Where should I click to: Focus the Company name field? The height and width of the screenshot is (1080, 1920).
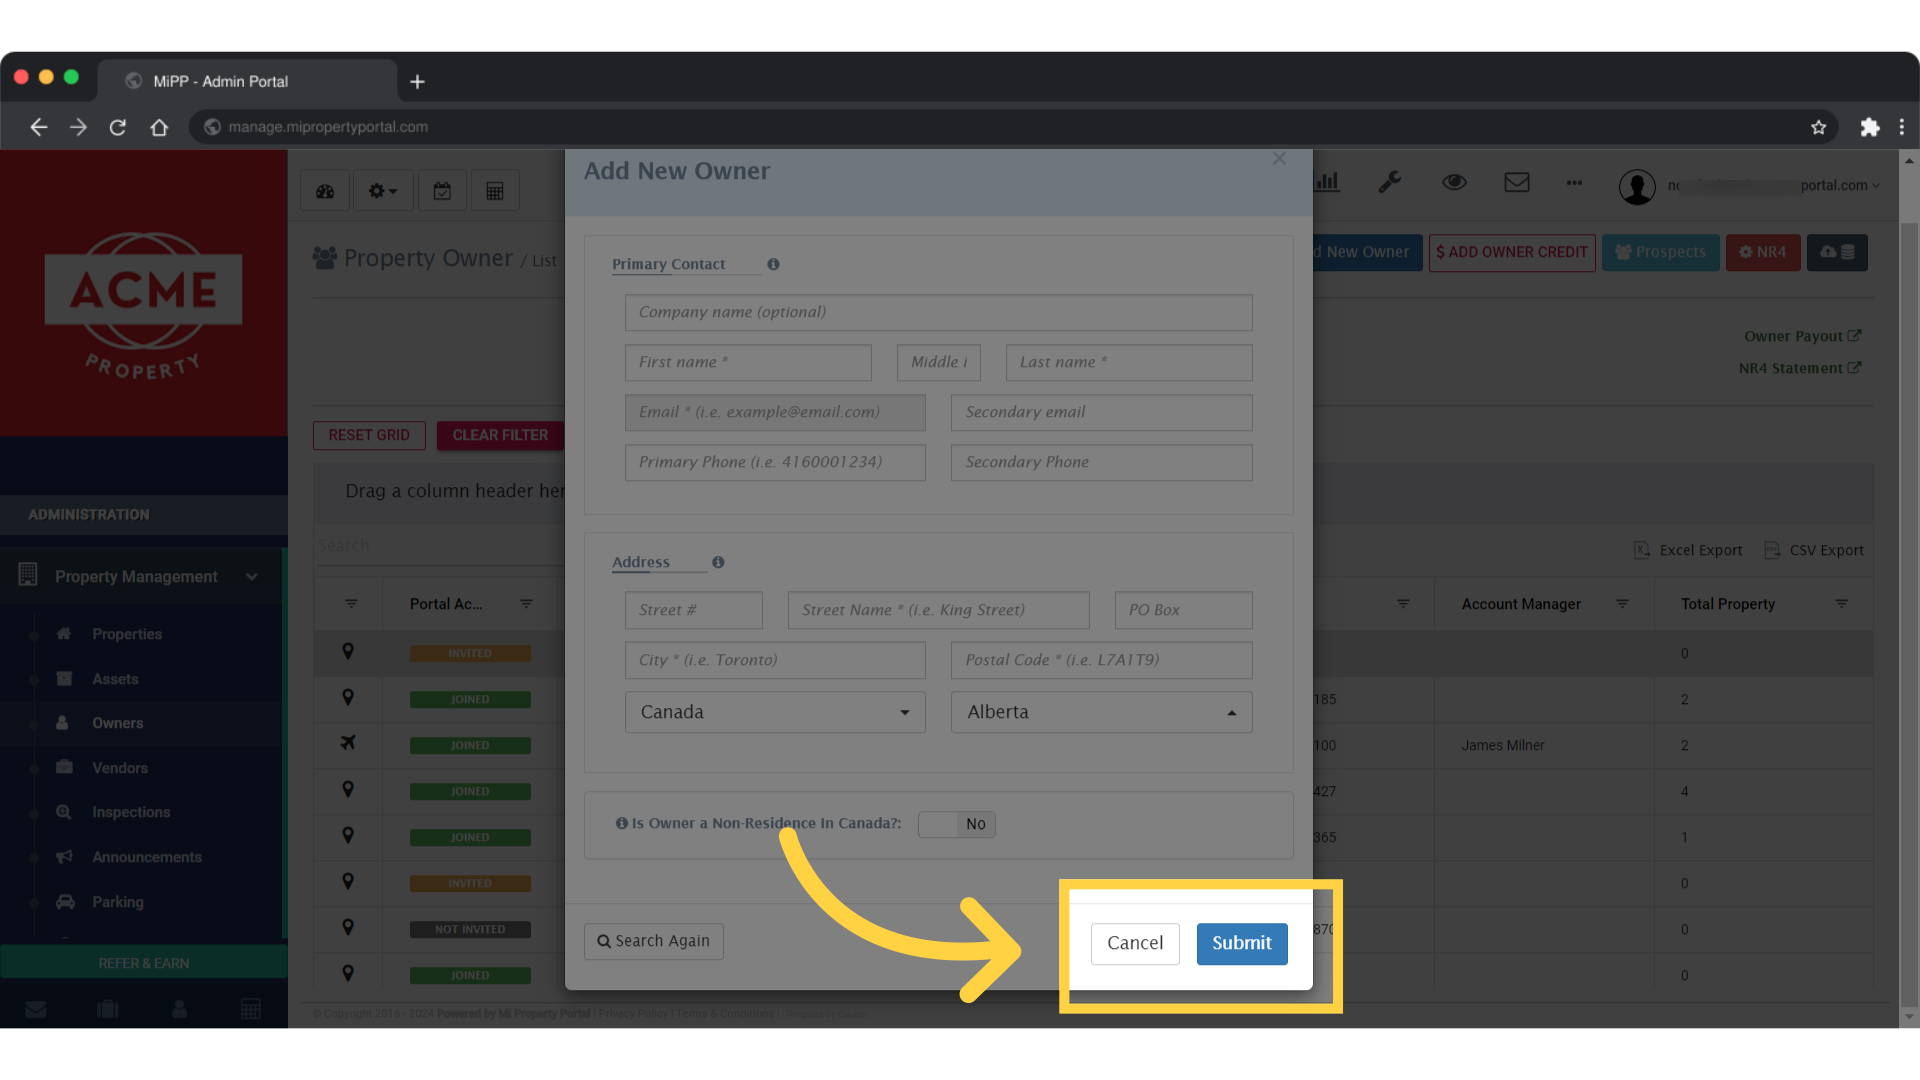(938, 312)
